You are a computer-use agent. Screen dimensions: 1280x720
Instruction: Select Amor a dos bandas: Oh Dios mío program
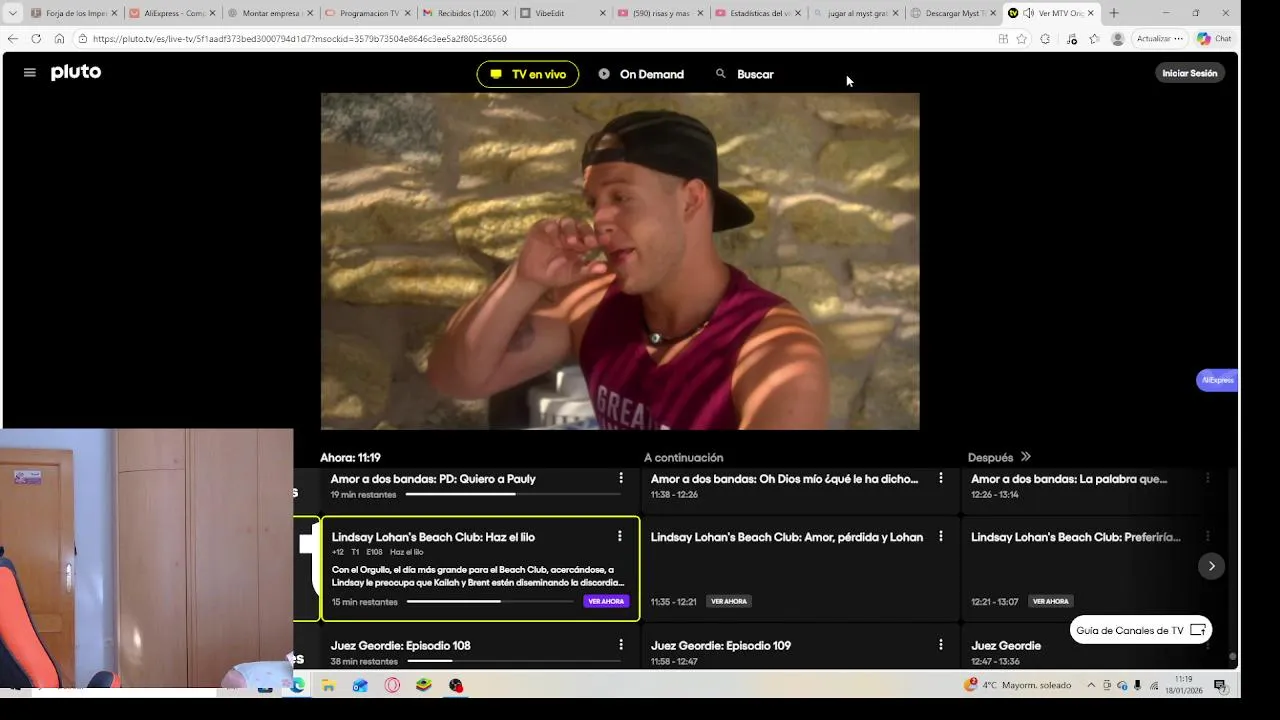(x=784, y=479)
